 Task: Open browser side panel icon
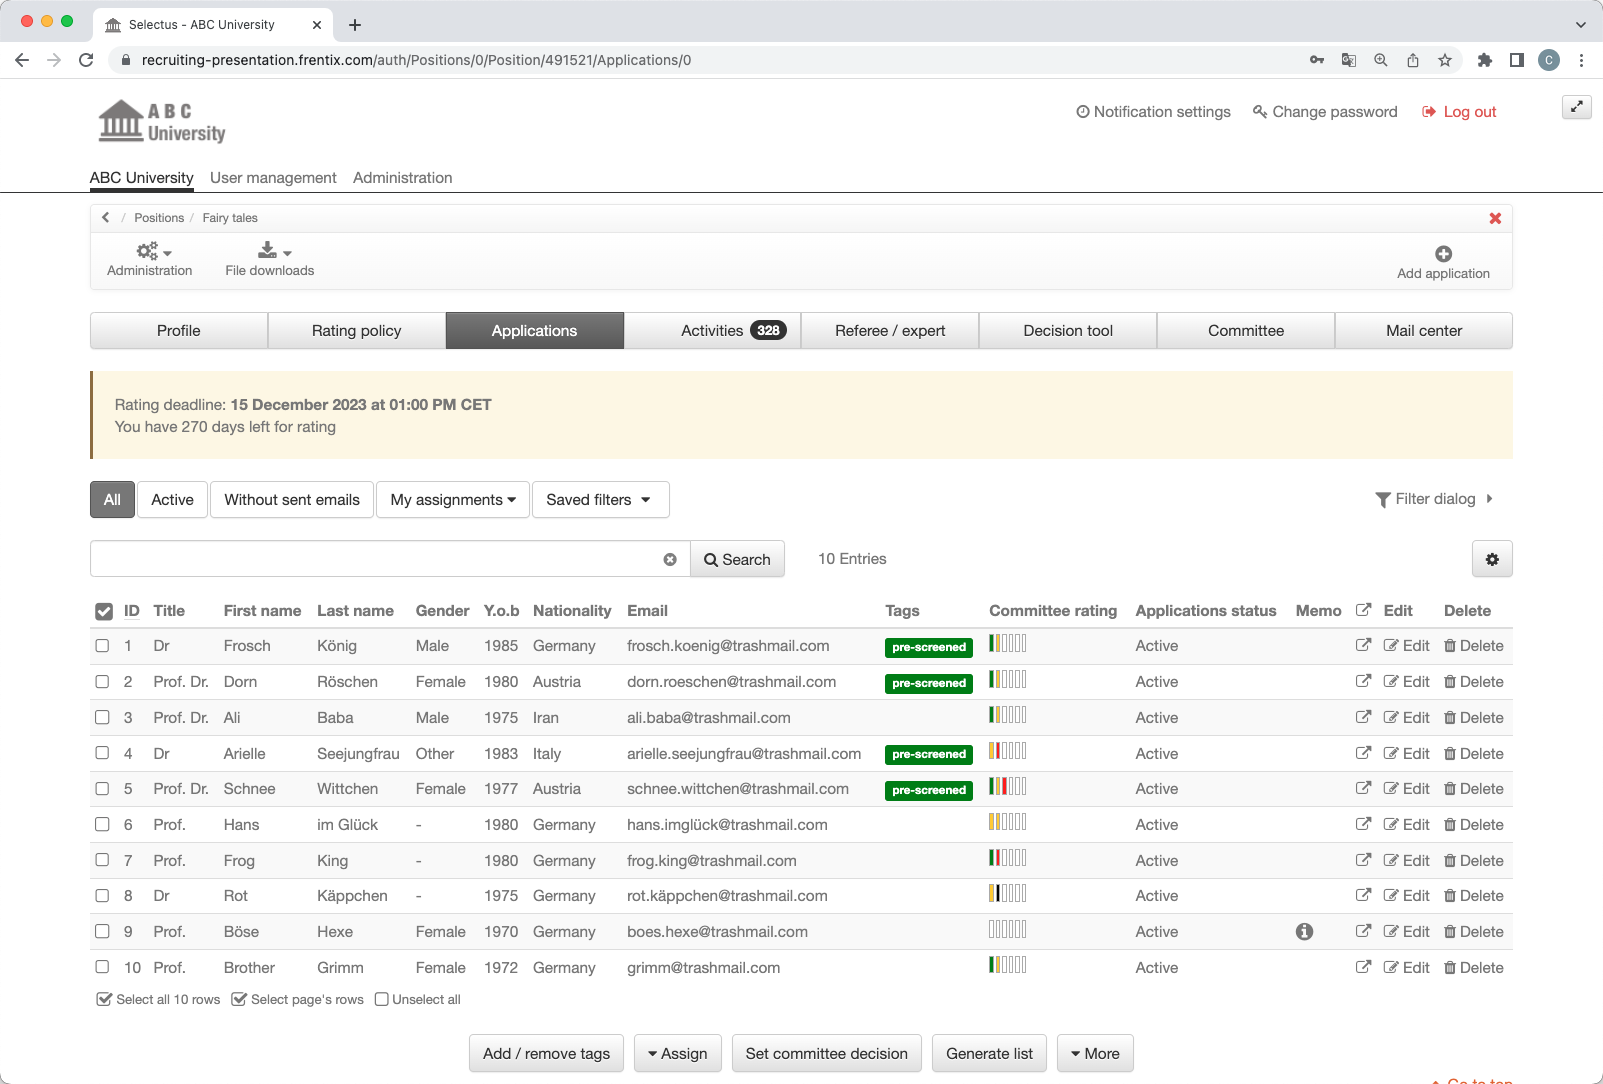click(1517, 60)
